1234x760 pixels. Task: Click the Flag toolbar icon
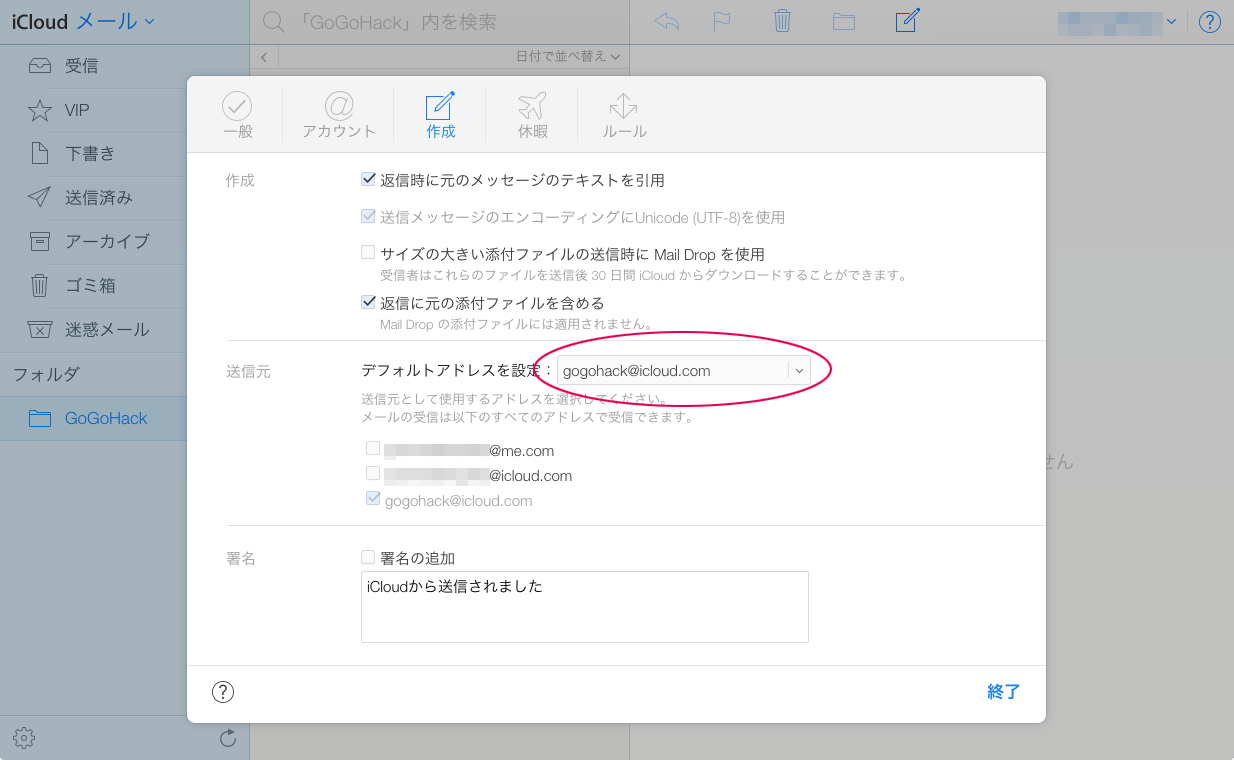click(722, 21)
